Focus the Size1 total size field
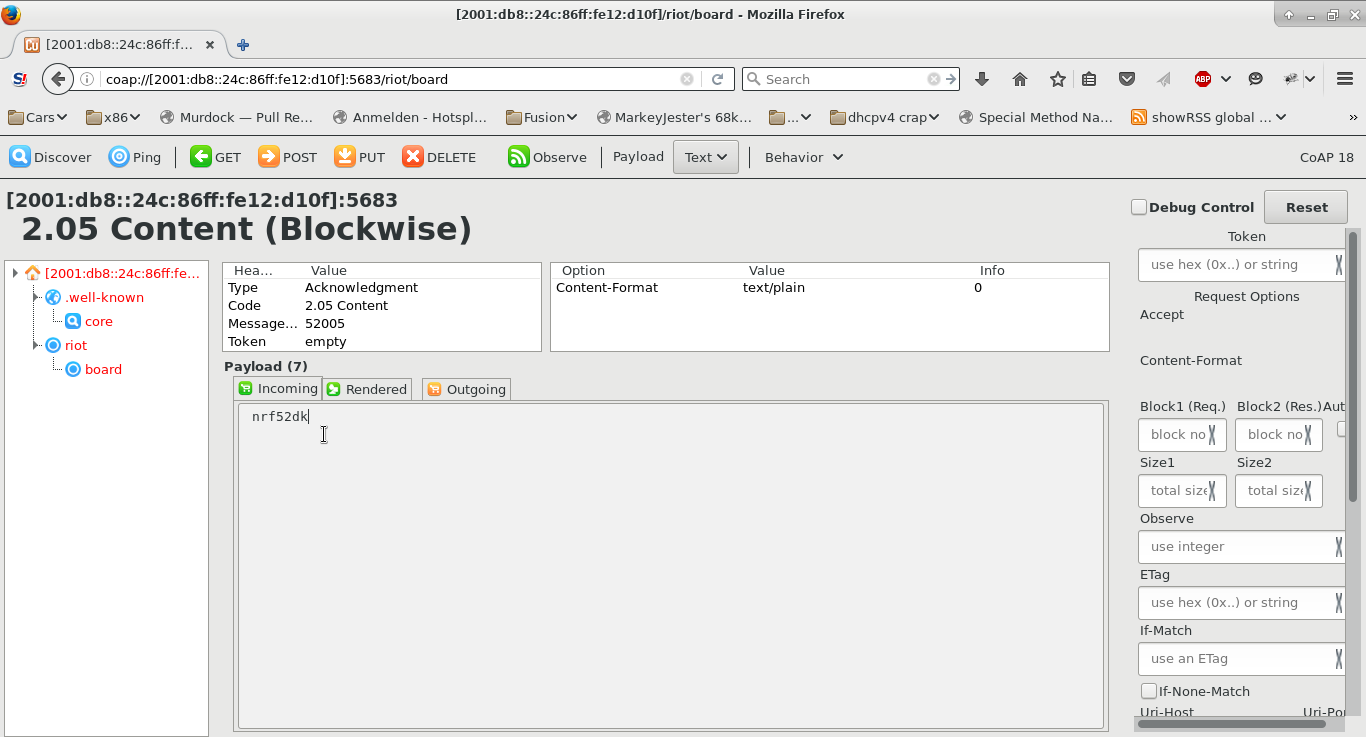The height and width of the screenshot is (737, 1366). tap(1182, 491)
